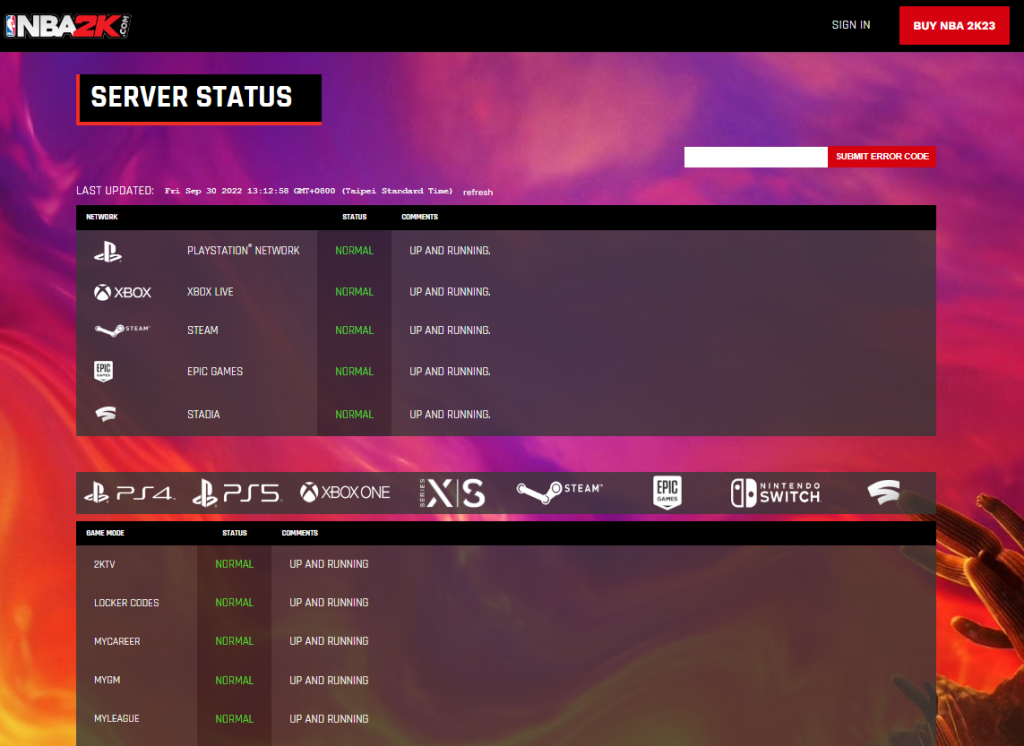The image size is (1024, 746).
Task: Click the Normal status for PlayStation Network
Action: (x=355, y=250)
